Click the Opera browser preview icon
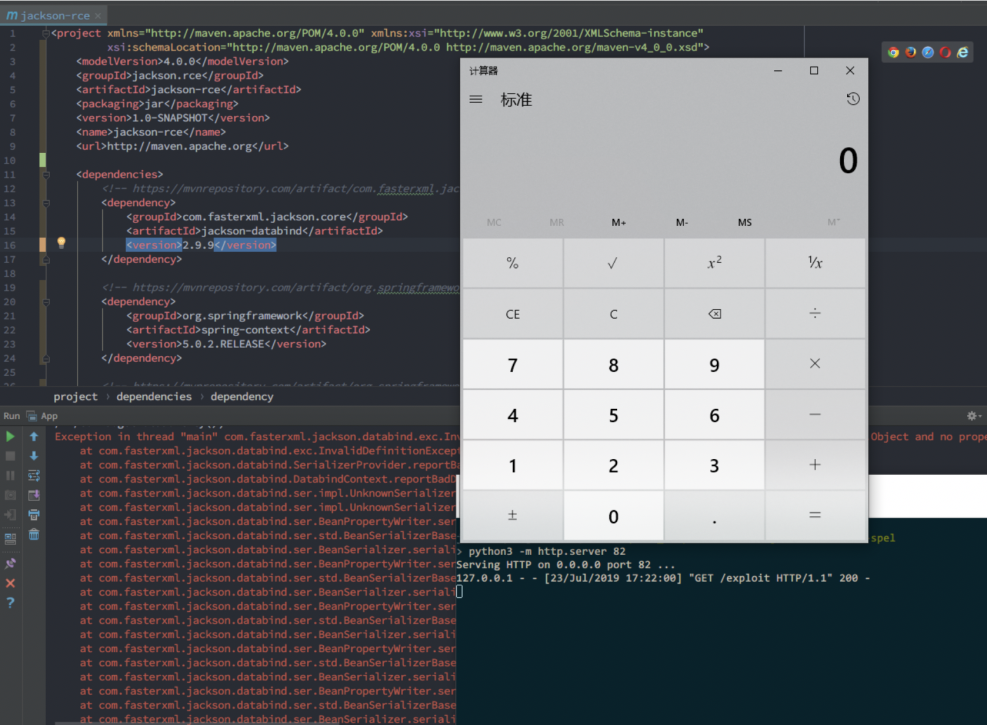987x725 pixels. pos(945,52)
